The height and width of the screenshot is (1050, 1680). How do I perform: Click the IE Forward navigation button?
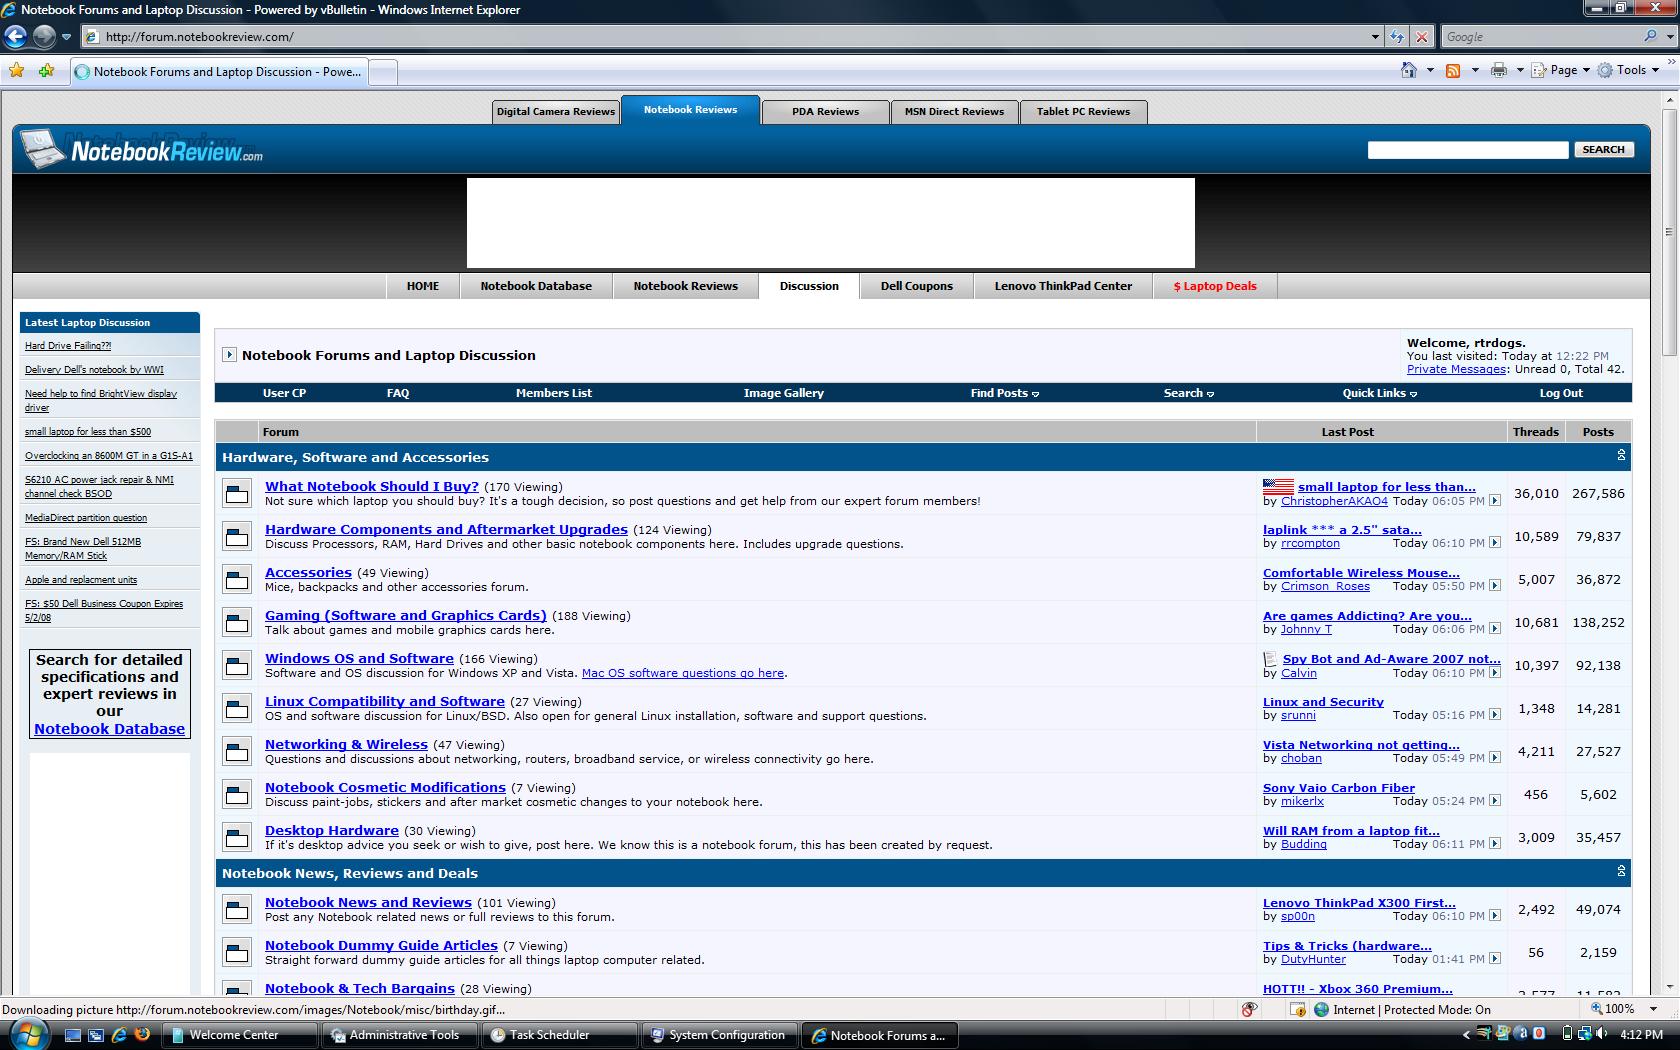44,37
